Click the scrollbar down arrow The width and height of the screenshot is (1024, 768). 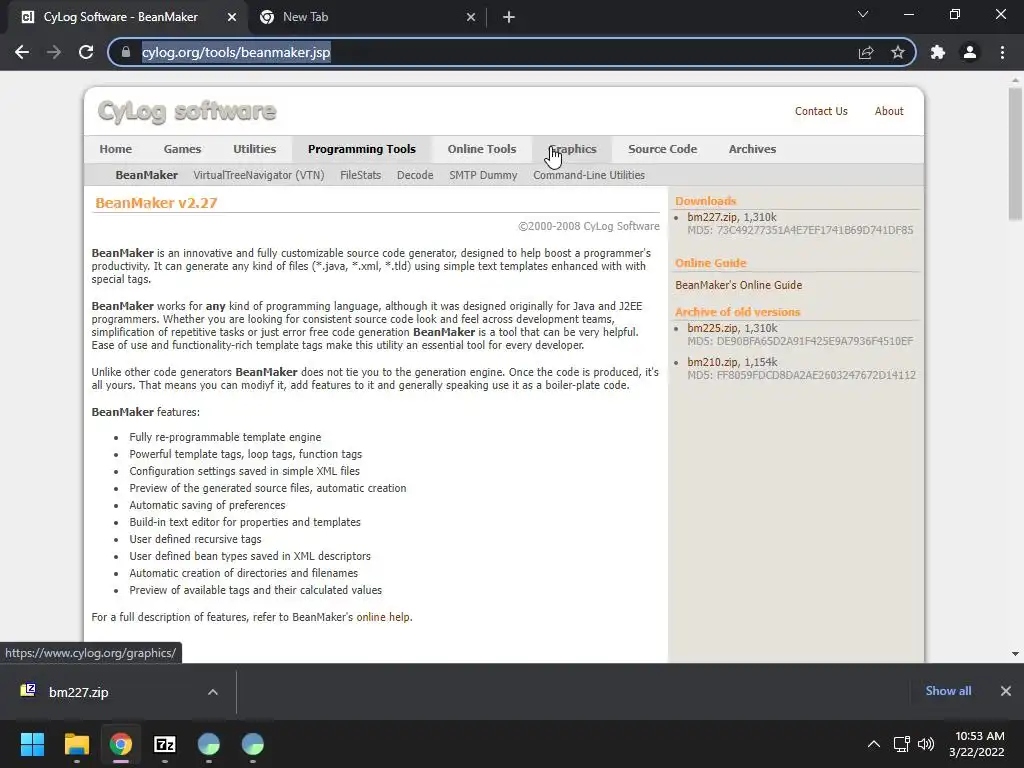(1015, 654)
